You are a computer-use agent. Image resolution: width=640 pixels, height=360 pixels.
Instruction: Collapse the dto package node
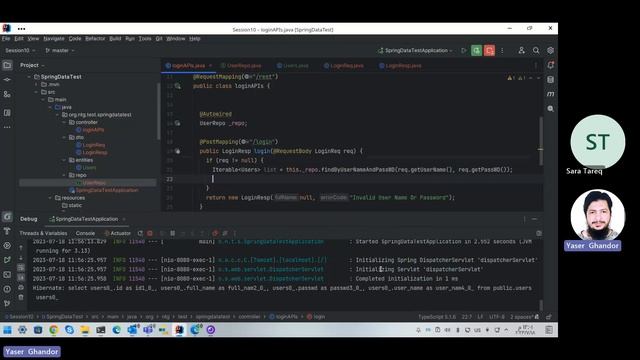point(64,137)
